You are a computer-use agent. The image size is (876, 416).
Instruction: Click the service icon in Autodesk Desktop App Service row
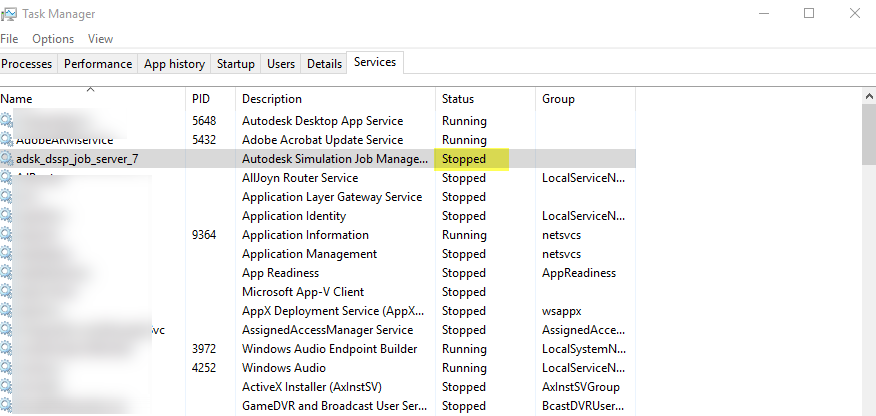point(7,121)
